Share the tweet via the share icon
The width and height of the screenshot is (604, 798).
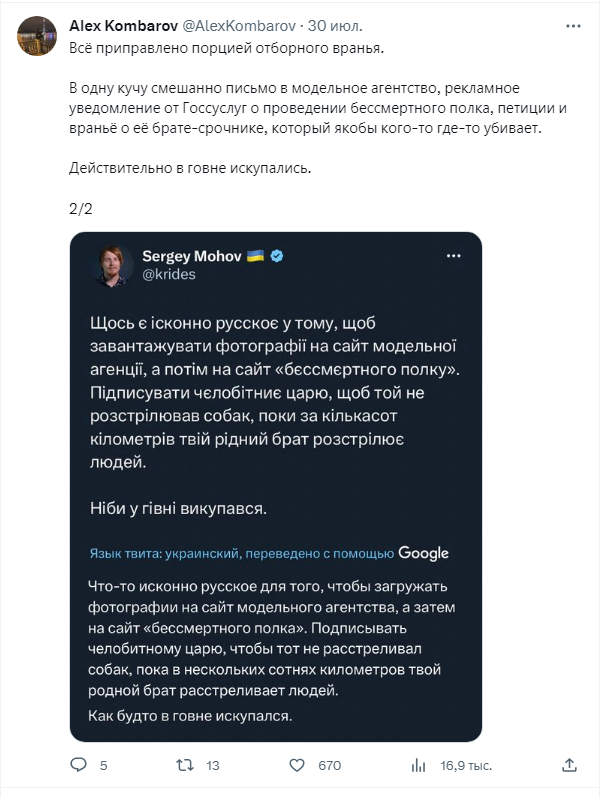[x=570, y=765]
